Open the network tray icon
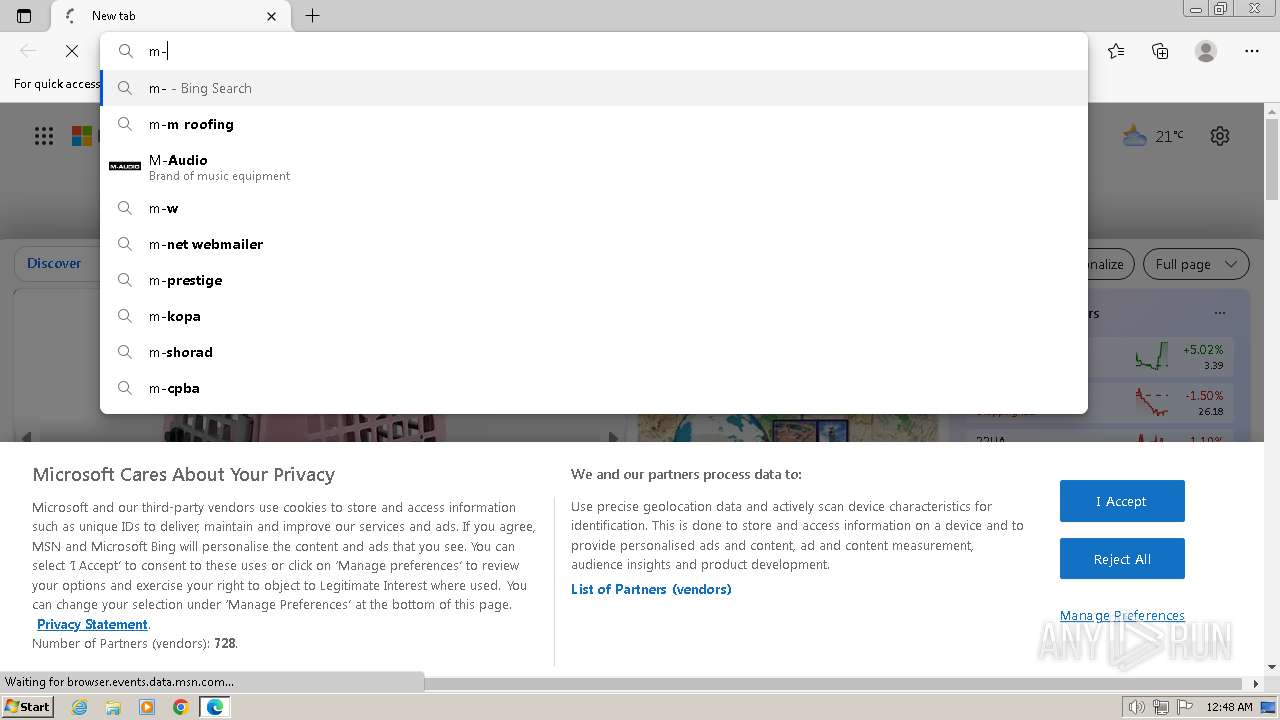This screenshot has width=1280, height=720. (x=1161, y=707)
